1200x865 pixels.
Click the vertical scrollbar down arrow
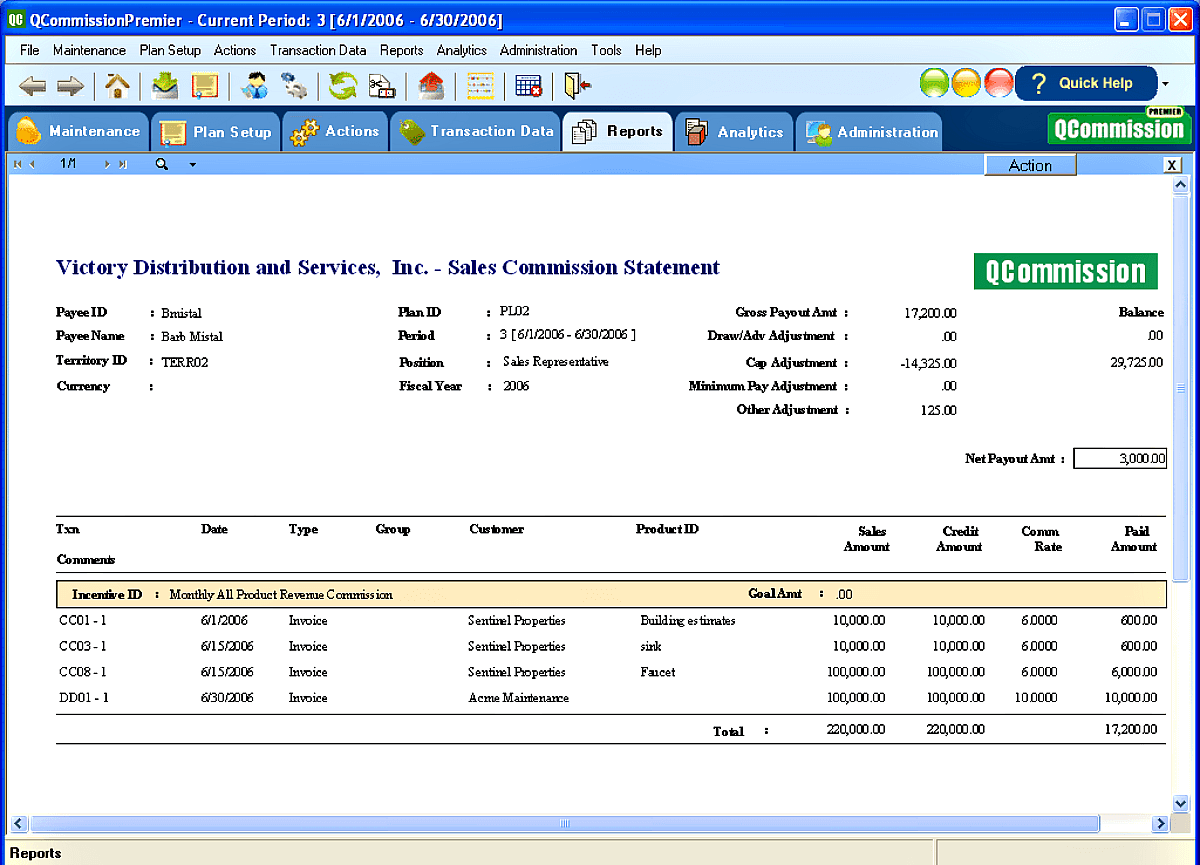[x=1180, y=803]
